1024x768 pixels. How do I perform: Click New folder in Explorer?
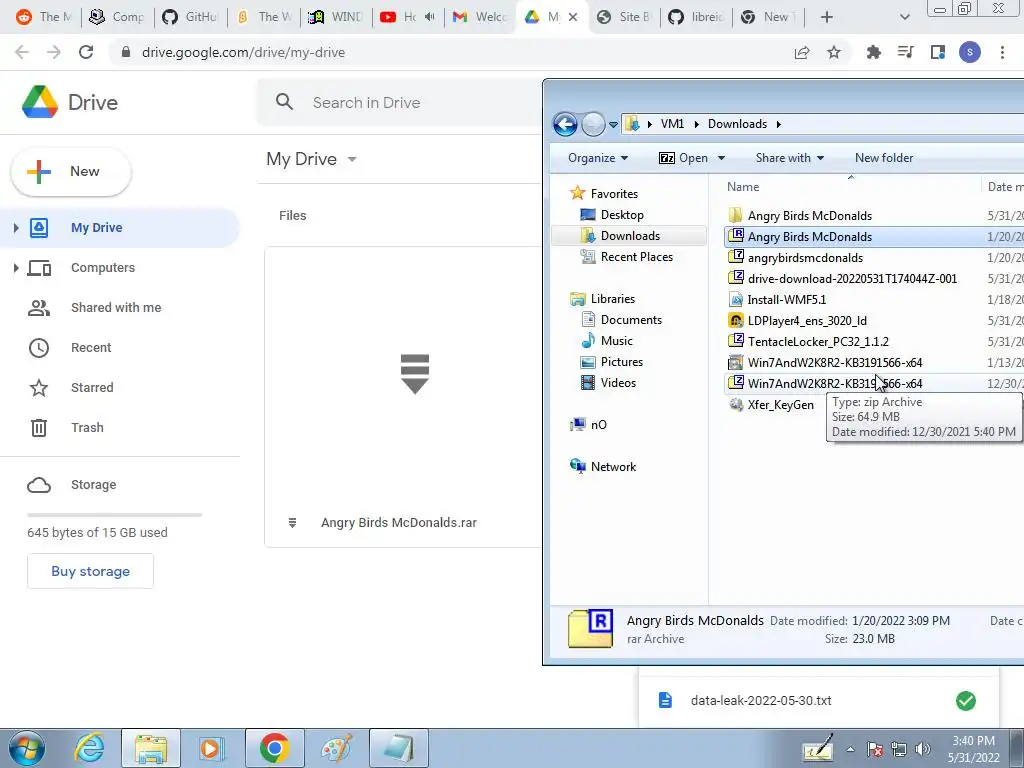(884, 158)
